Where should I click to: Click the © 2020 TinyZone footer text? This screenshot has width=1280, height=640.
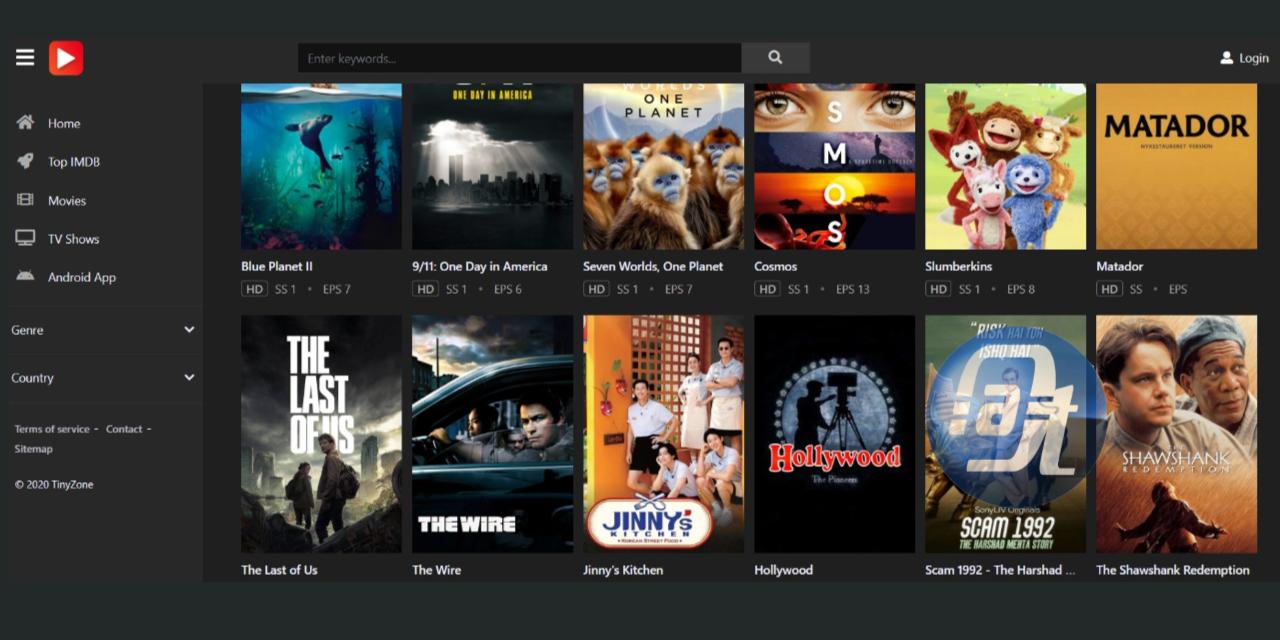tap(54, 485)
